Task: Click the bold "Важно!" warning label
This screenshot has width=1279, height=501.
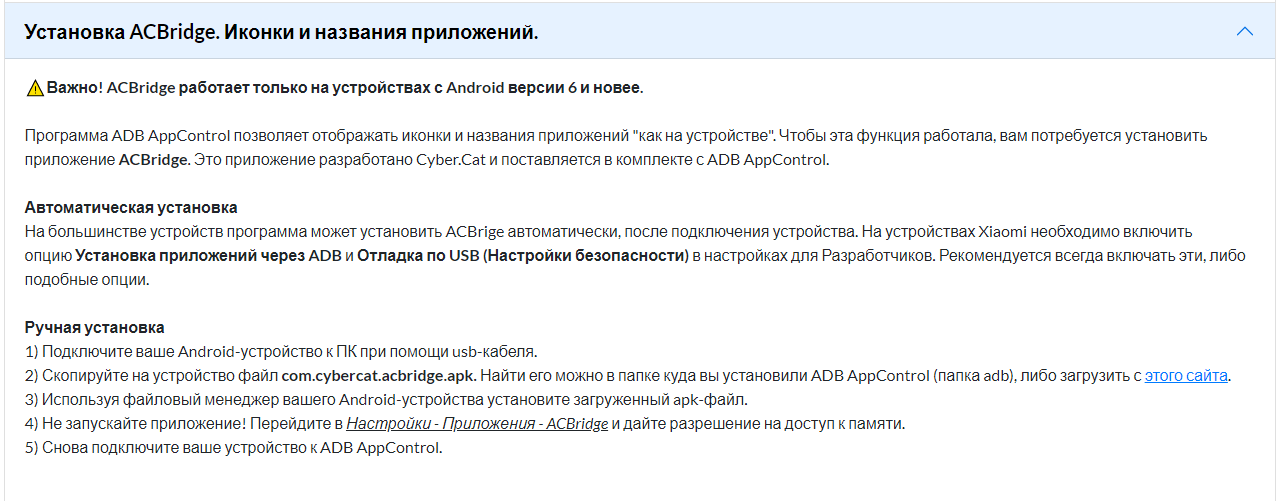Action: (x=74, y=88)
